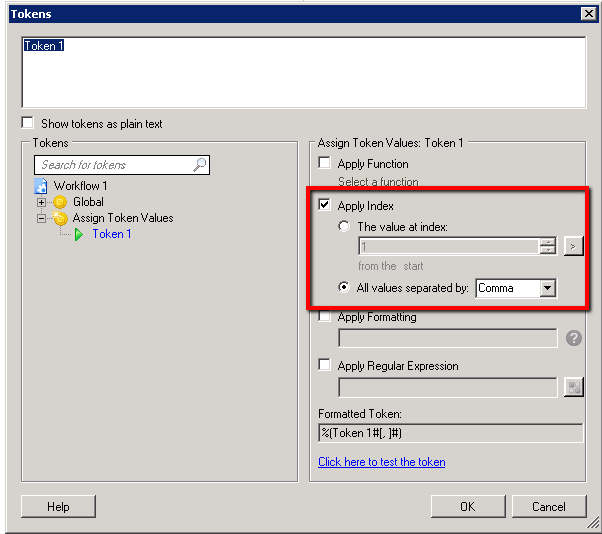
Task: Expand the Global tree node
Action: point(41,202)
